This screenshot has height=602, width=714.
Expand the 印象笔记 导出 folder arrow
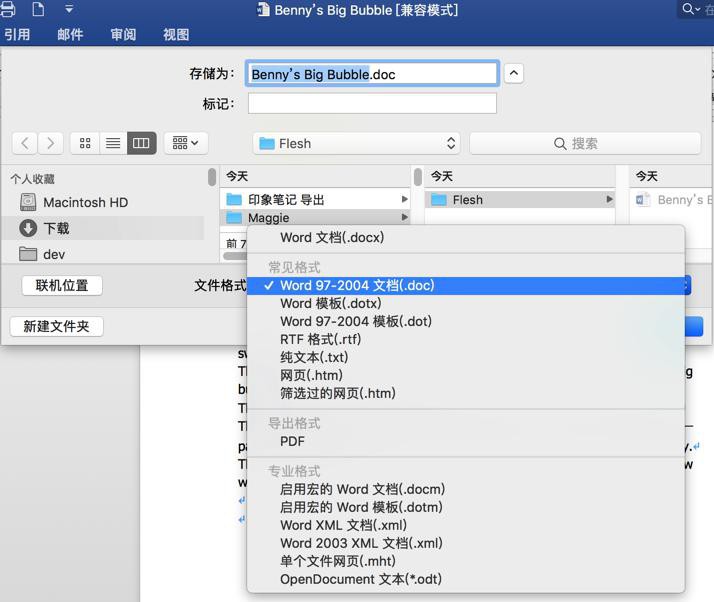(404, 199)
